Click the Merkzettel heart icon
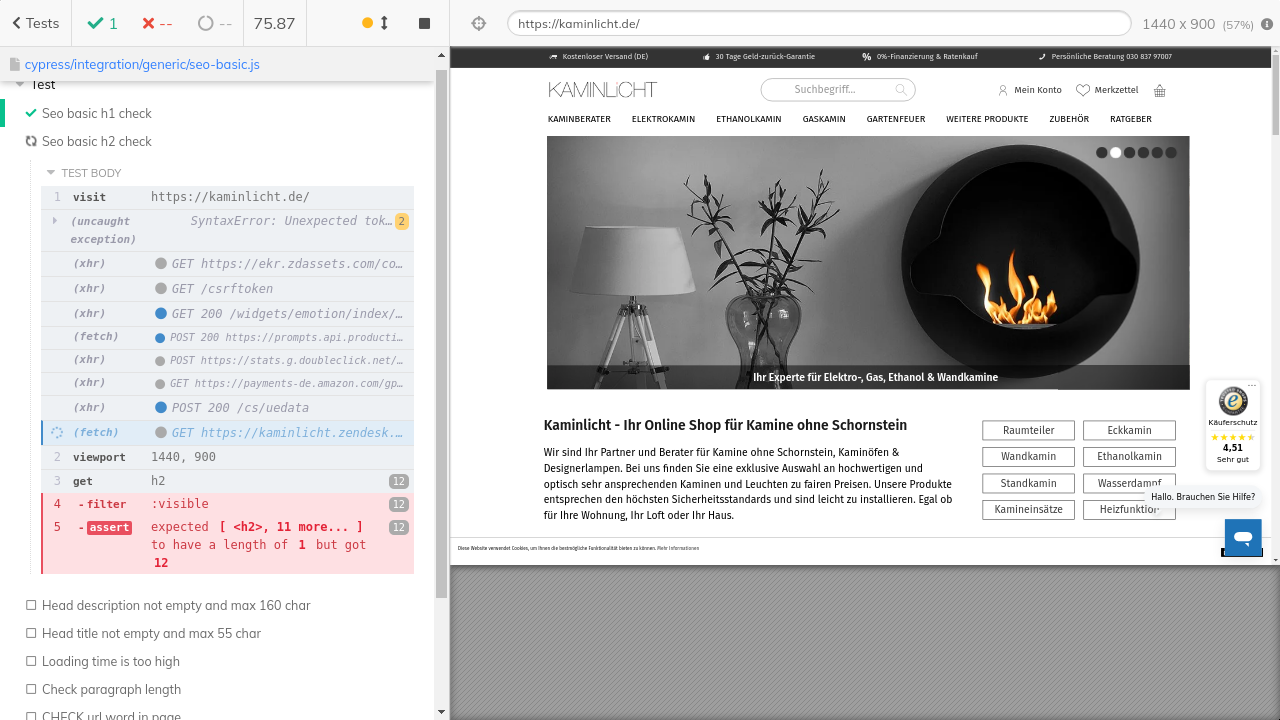 click(1083, 90)
